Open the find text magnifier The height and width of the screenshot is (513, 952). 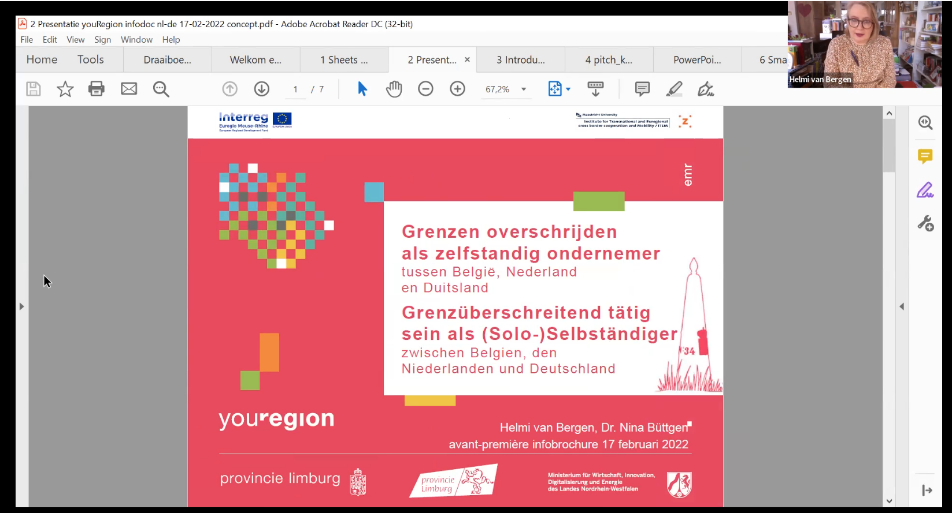point(161,89)
